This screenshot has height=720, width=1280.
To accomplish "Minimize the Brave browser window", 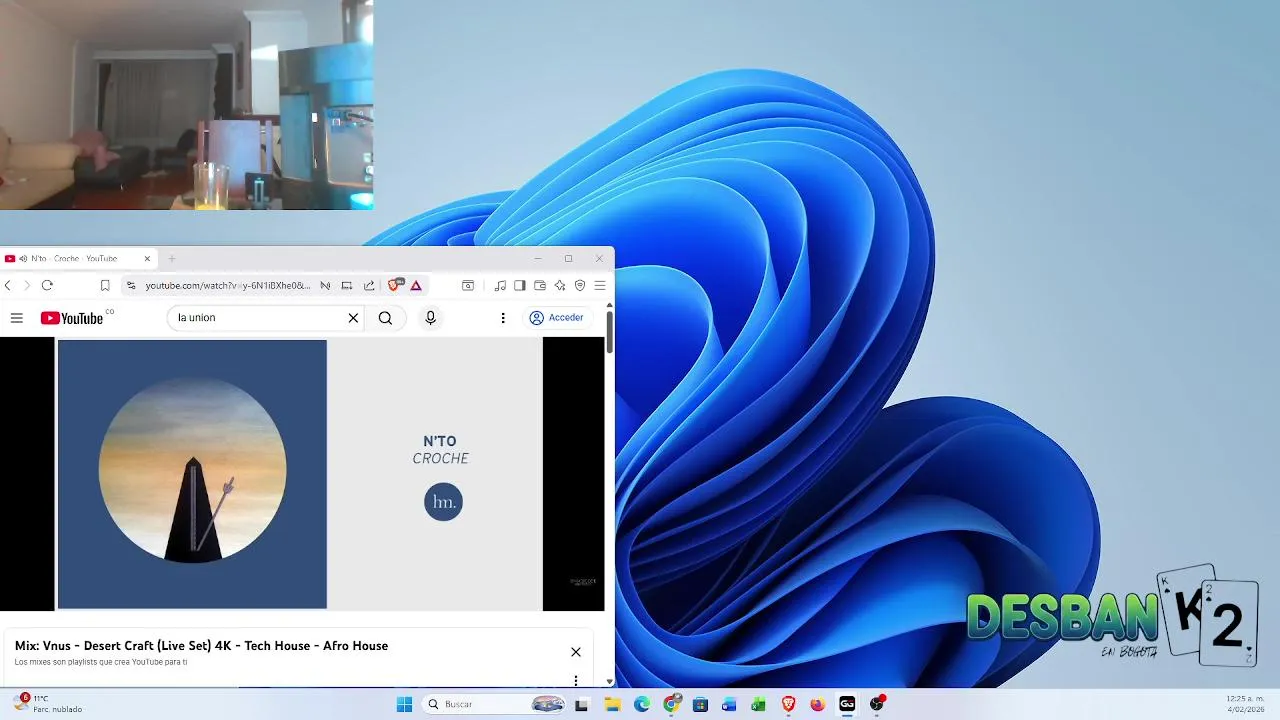I will pos(537,258).
